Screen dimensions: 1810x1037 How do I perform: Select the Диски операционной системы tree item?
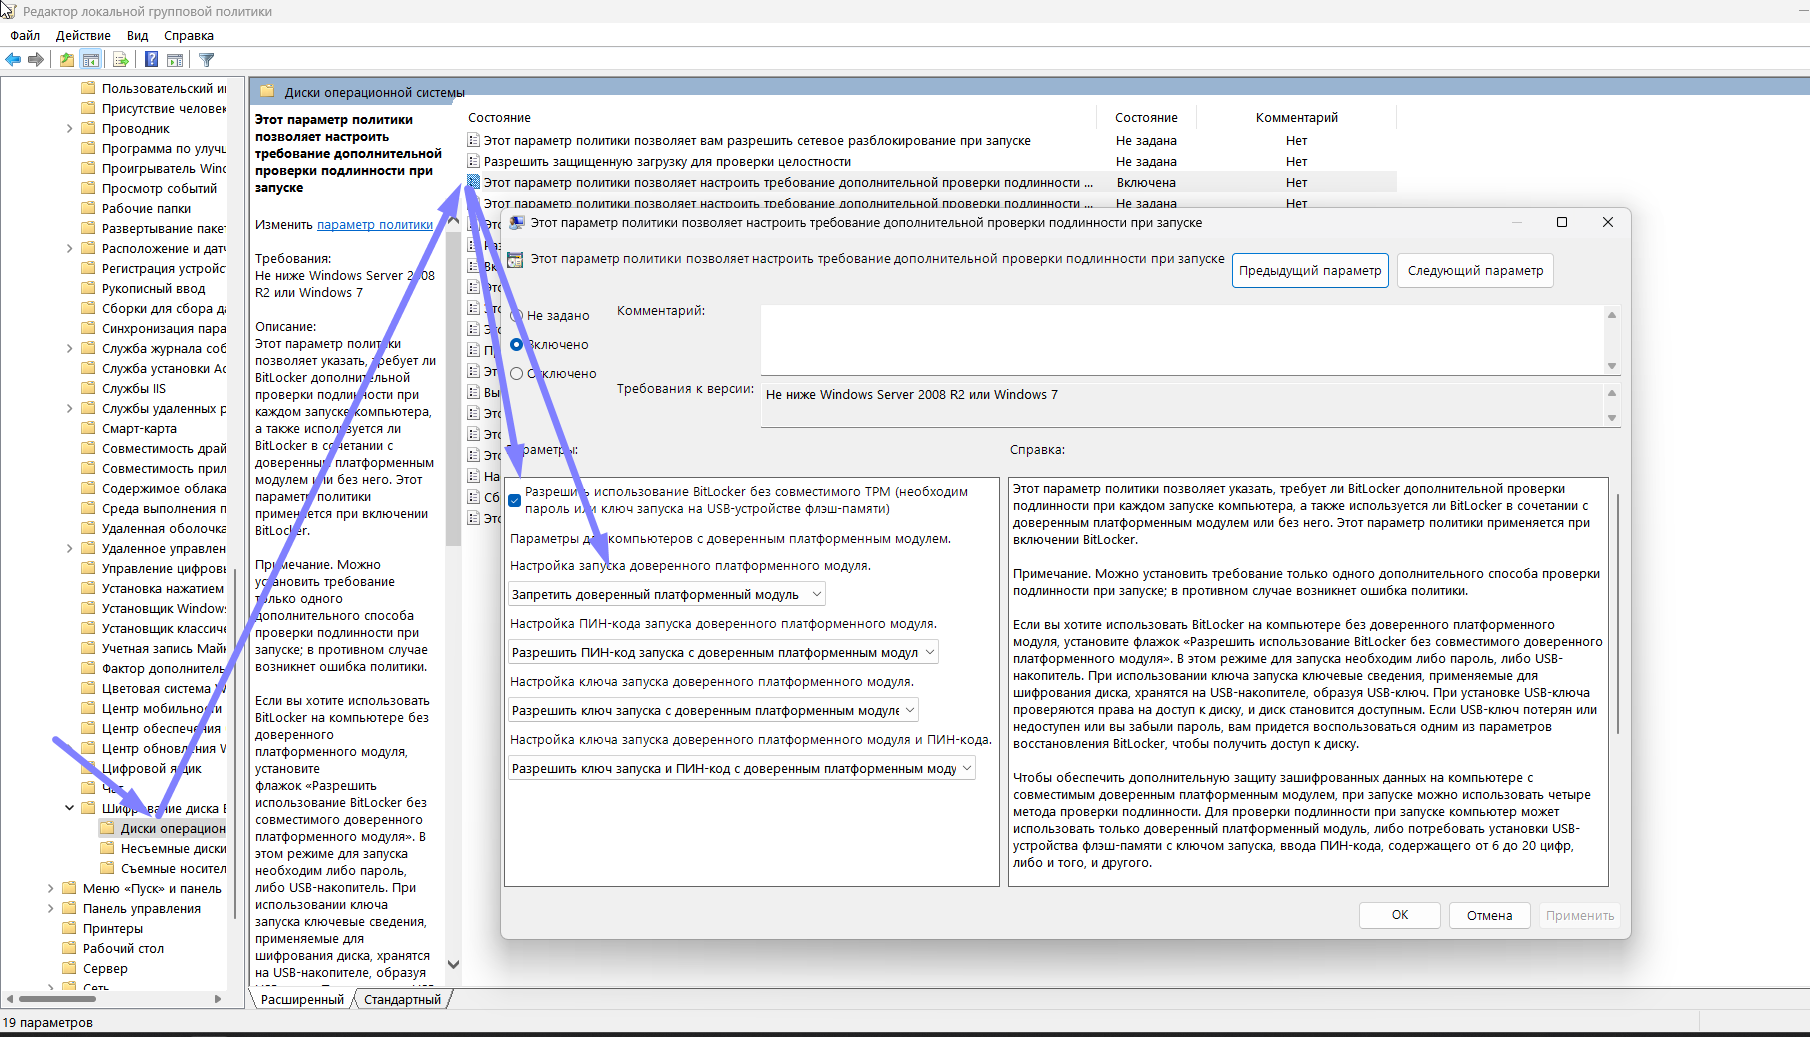pos(163,828)
